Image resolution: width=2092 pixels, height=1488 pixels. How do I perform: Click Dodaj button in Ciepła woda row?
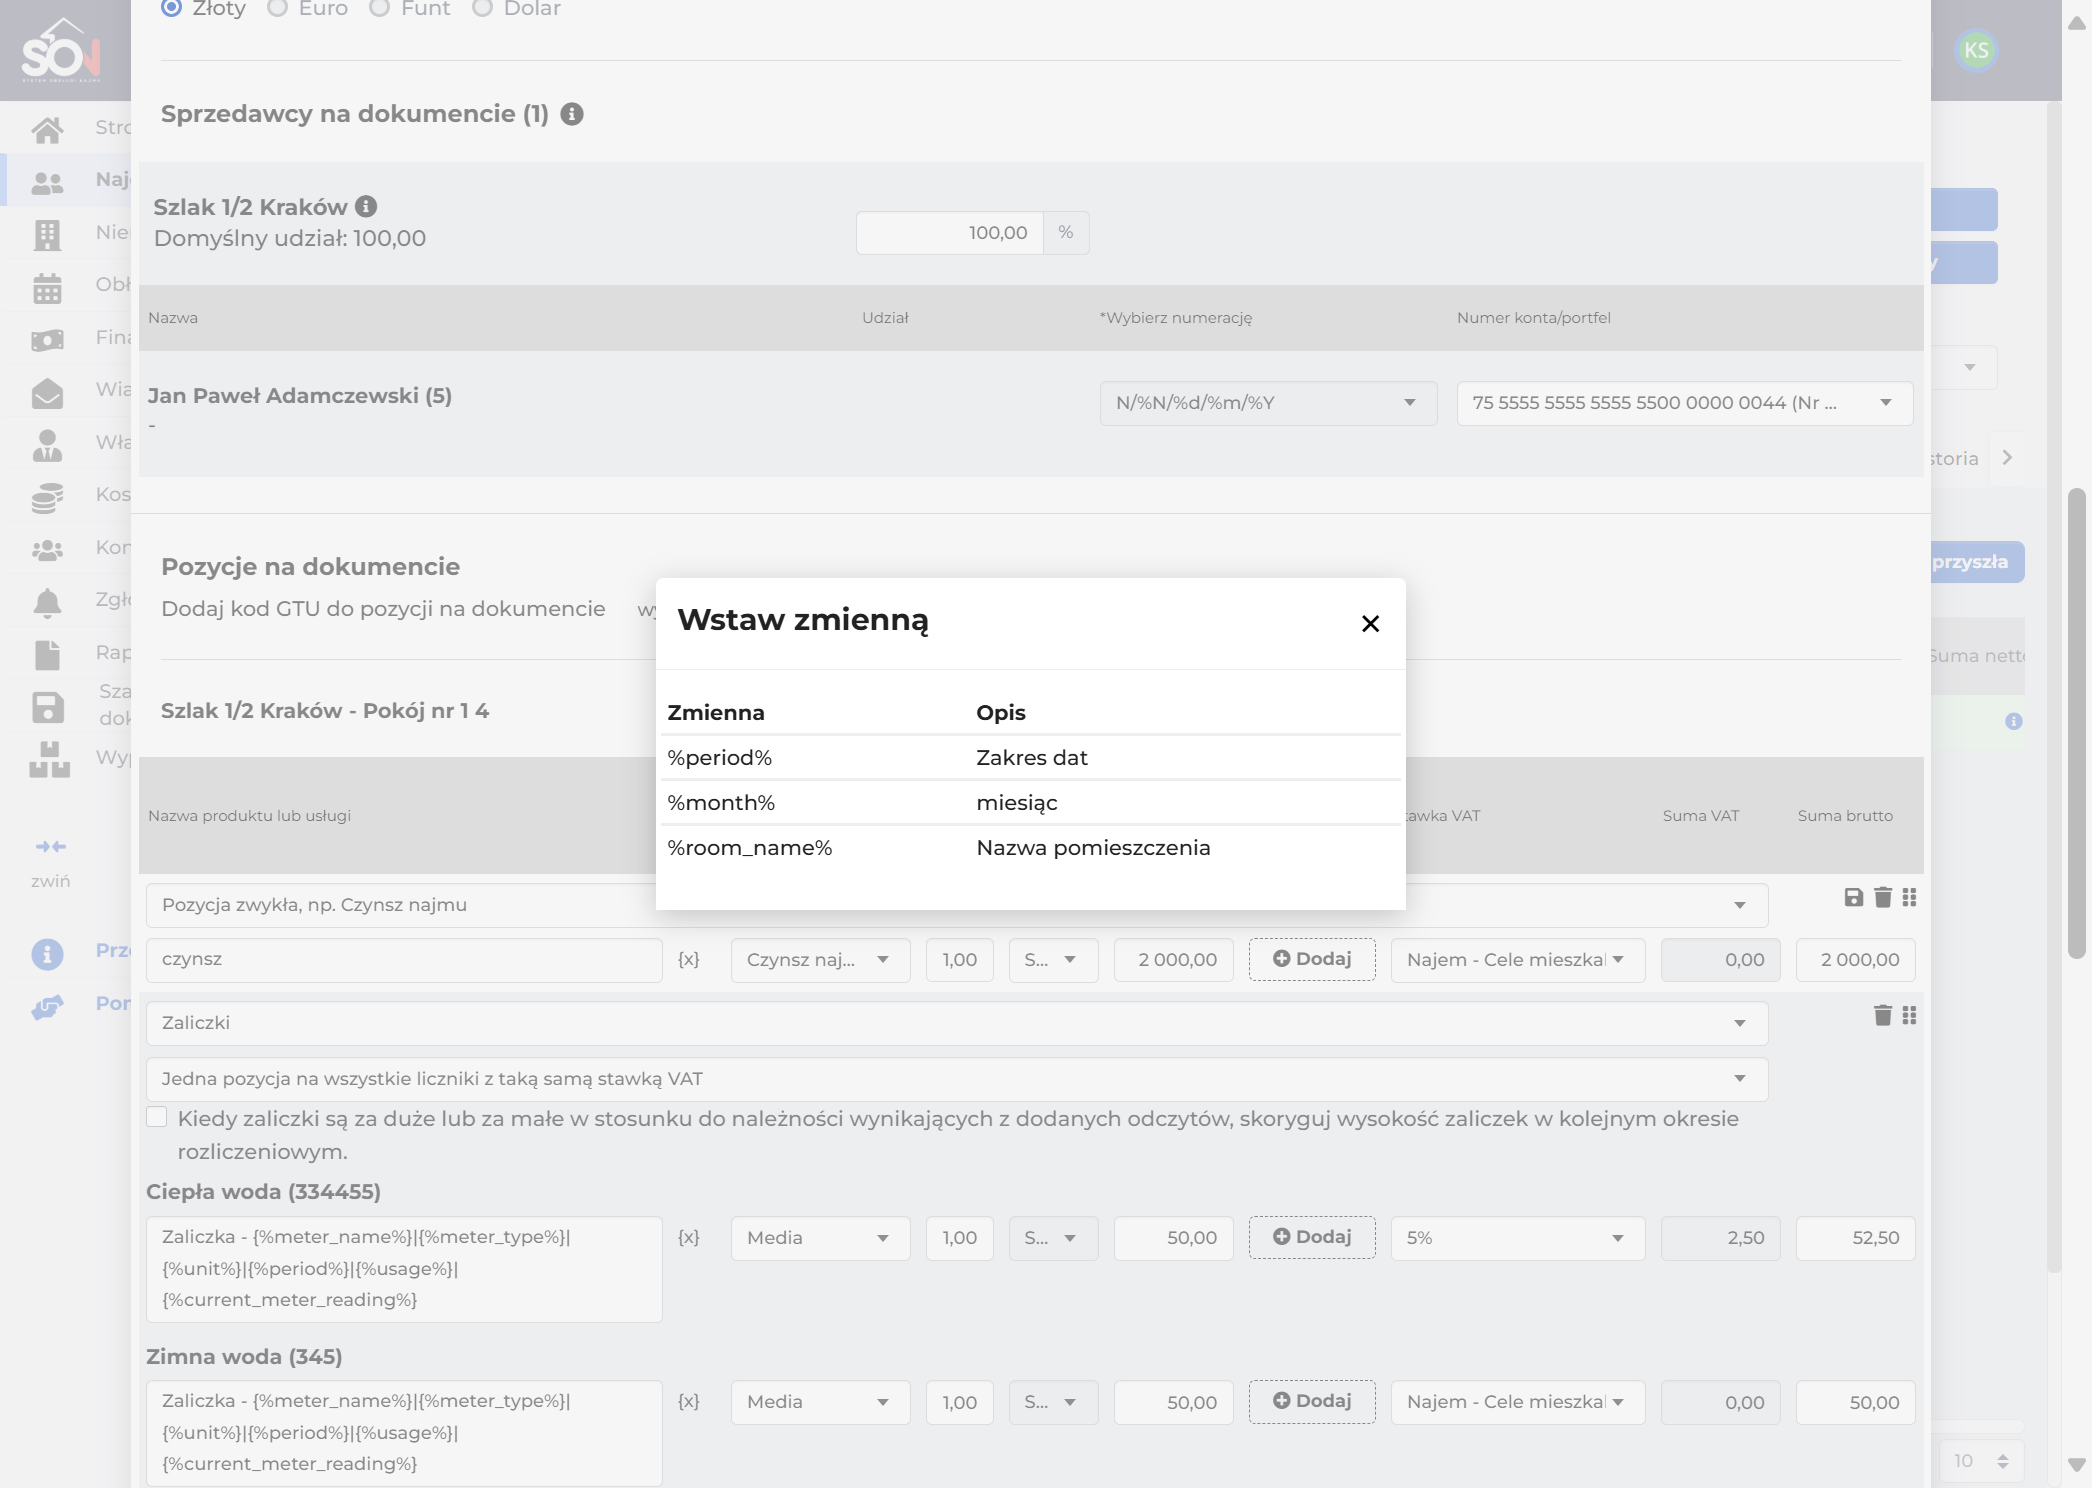click(x=1312, y=1237)
